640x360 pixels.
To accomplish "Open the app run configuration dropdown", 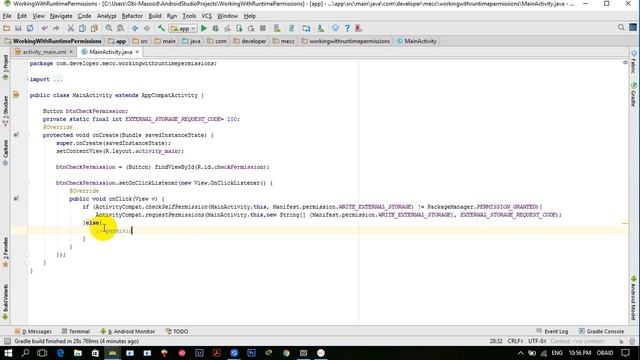I will click(183, 29).
